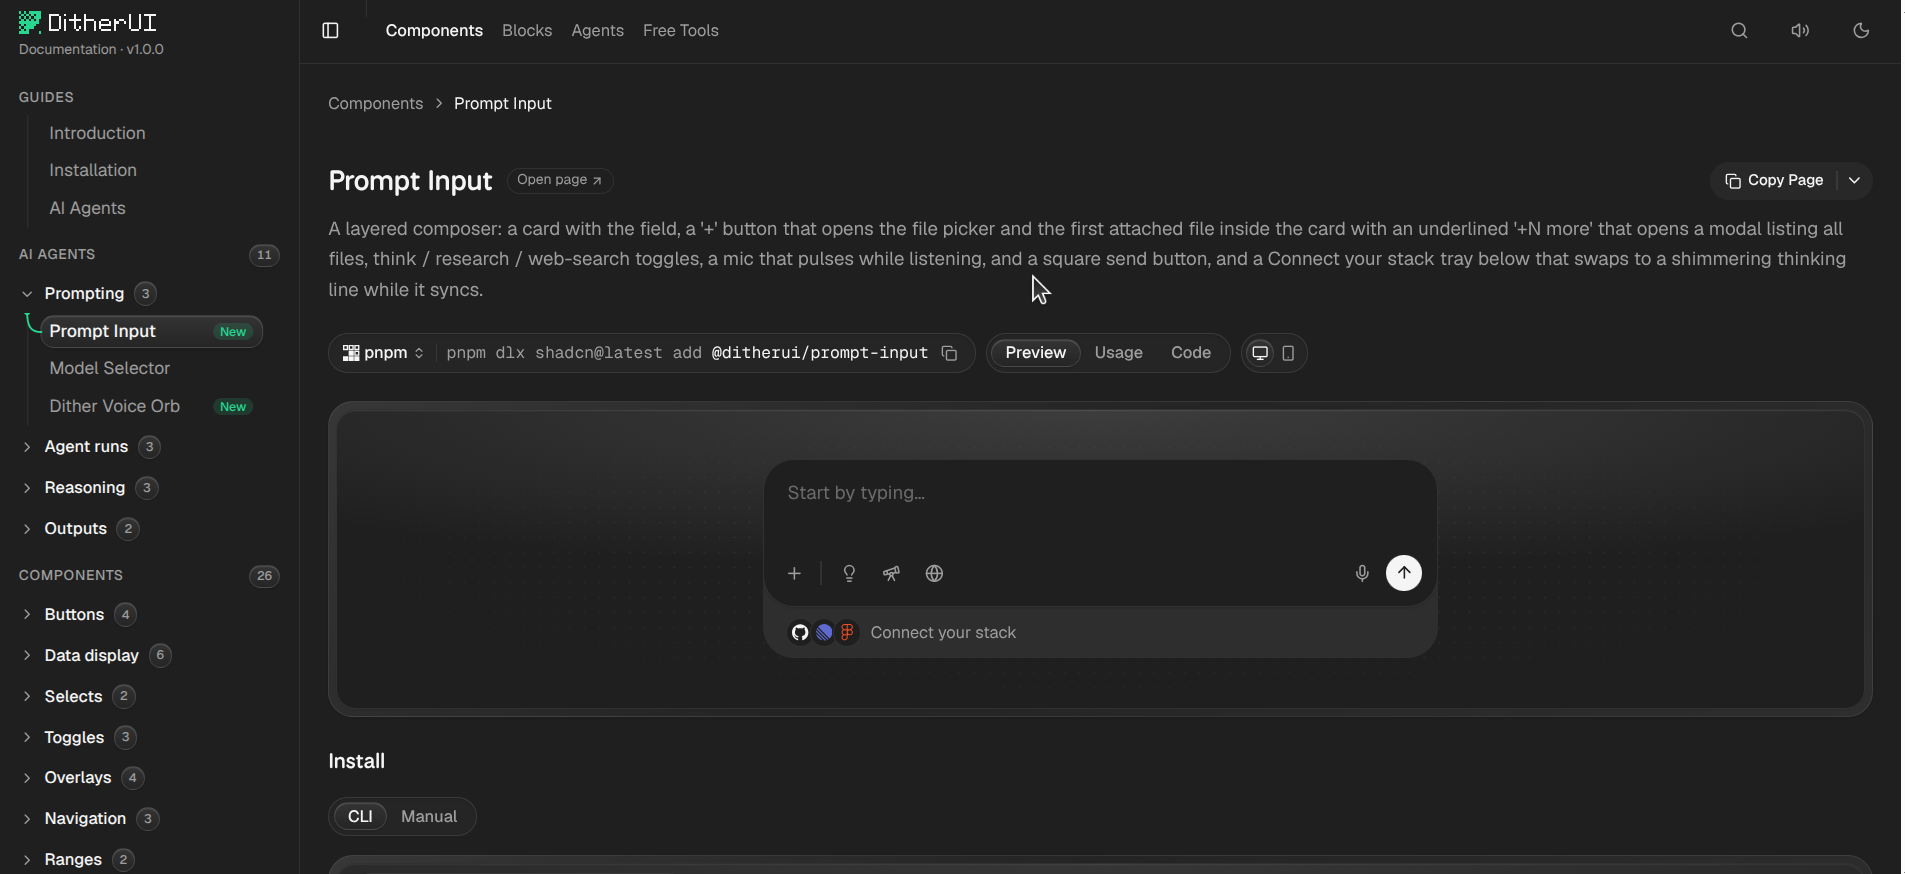This screenshot has height=874, width=1905.
Task: Click the Start by typing input field
Action: pyautogui.click(x=1100, y=494)
